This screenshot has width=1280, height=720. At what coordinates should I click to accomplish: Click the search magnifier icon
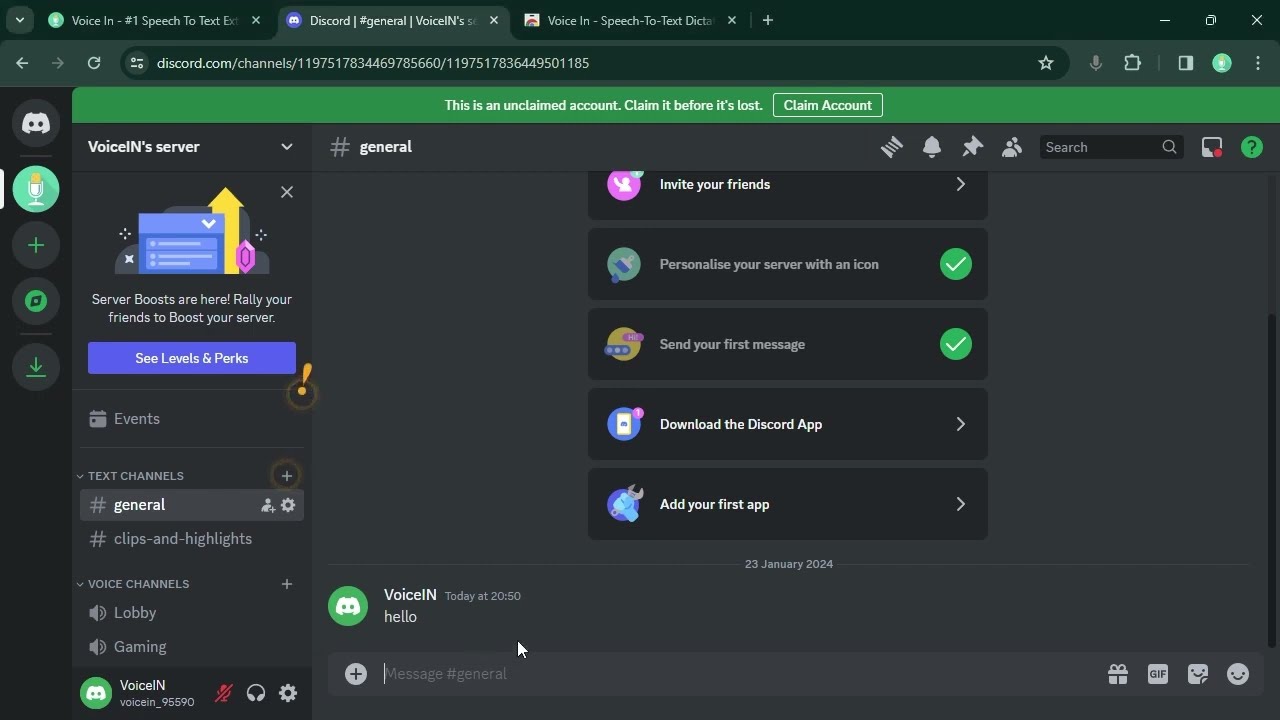tap(1169, 147)
